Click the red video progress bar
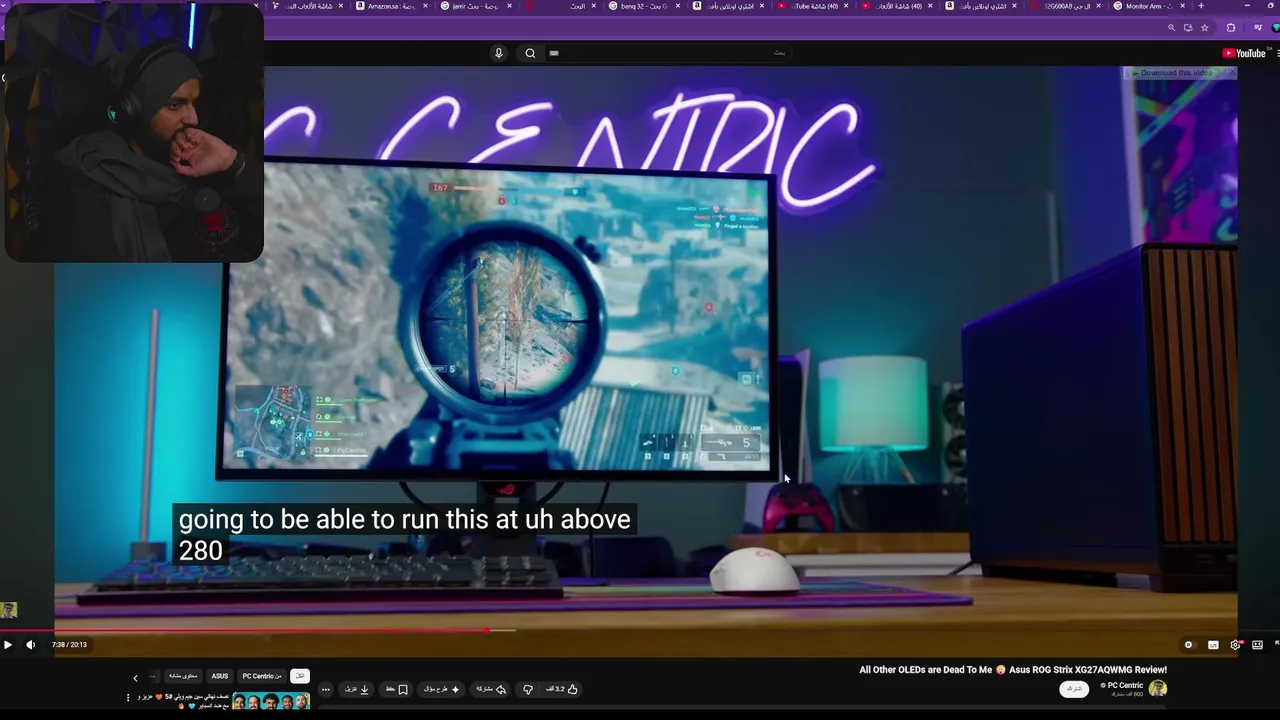The height and width of the screenshot is (720, 1280). tap(244, 631)
